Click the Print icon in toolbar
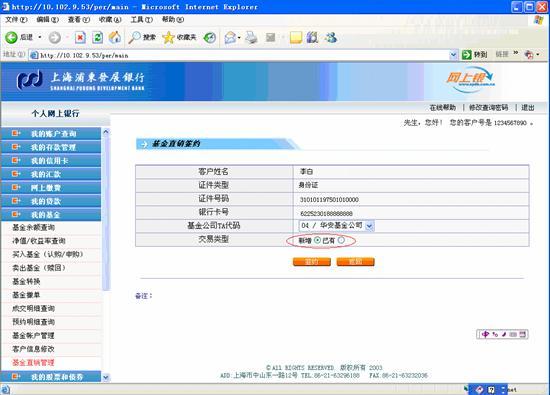This screenshot has height=395, width=550. 251,38
